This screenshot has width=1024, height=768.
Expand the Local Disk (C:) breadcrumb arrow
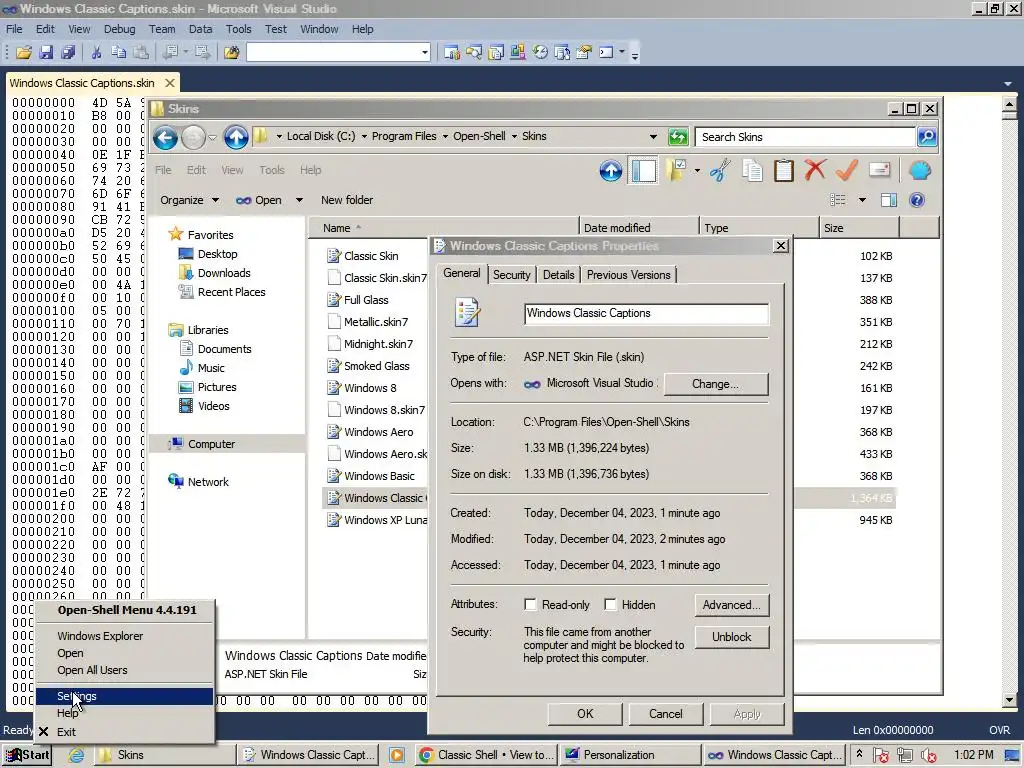tap(364, 136)
